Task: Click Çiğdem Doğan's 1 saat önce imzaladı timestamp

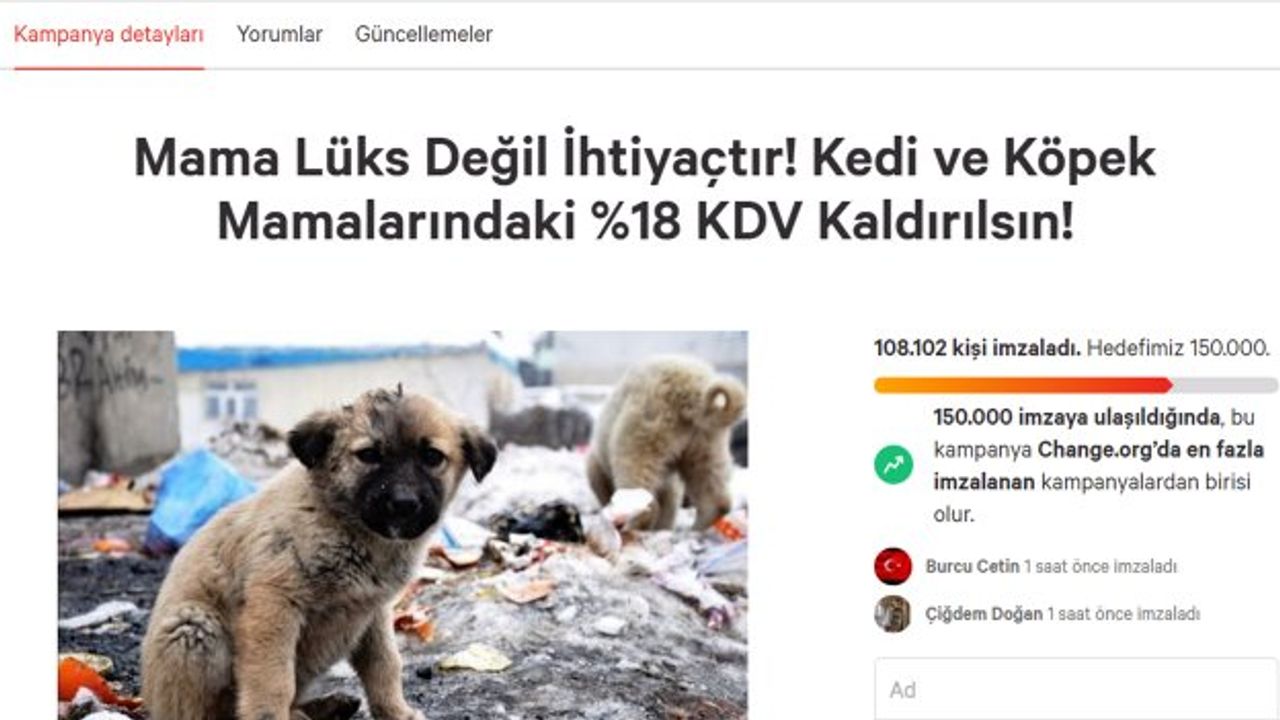Action: tap(1124, 614)
